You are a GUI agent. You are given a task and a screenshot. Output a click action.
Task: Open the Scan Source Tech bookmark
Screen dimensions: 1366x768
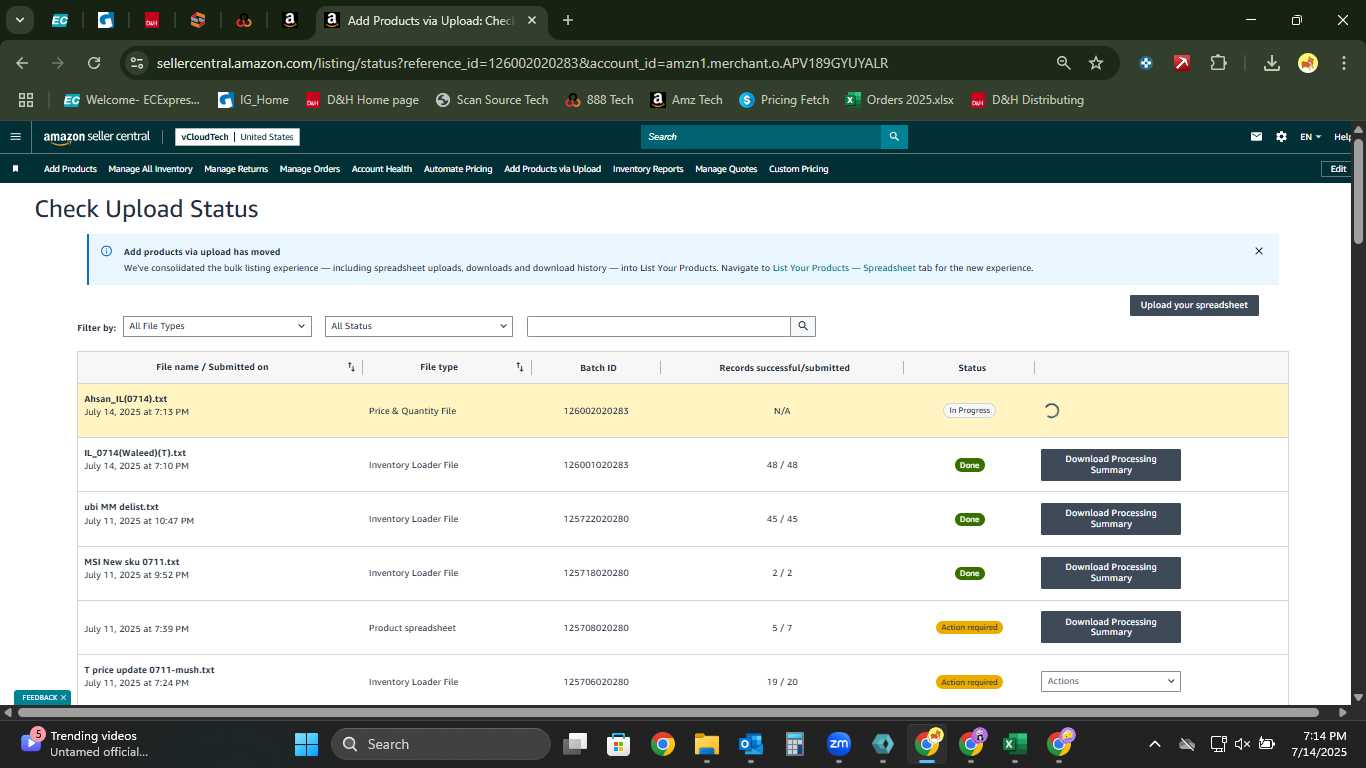pos(492,100)
